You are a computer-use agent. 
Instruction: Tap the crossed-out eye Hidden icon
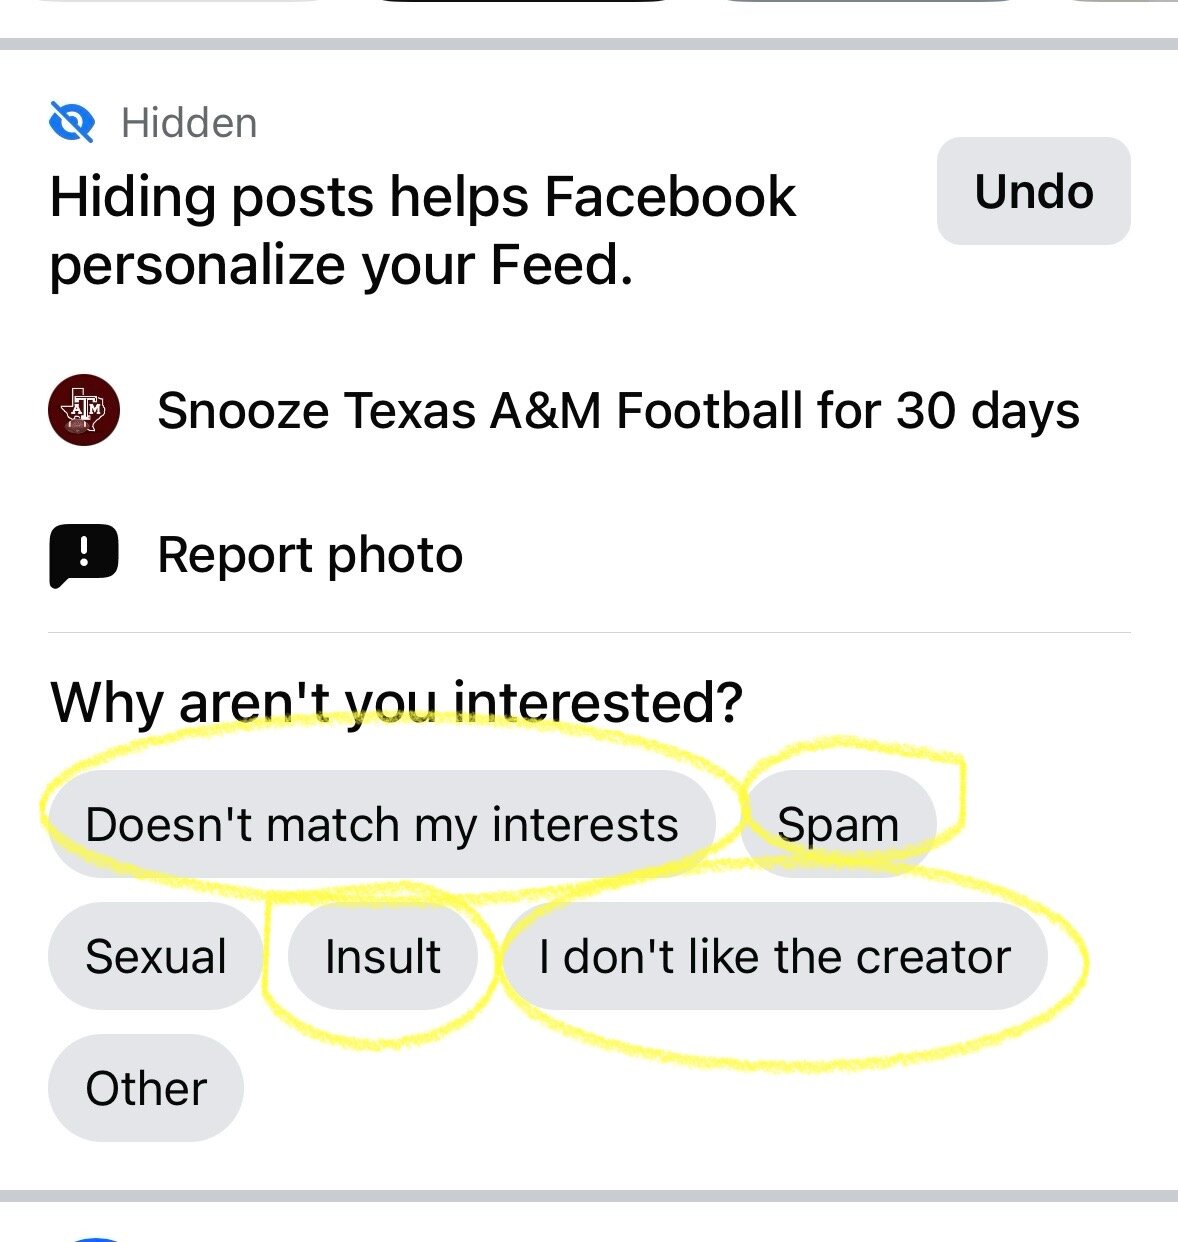(72, 123)
